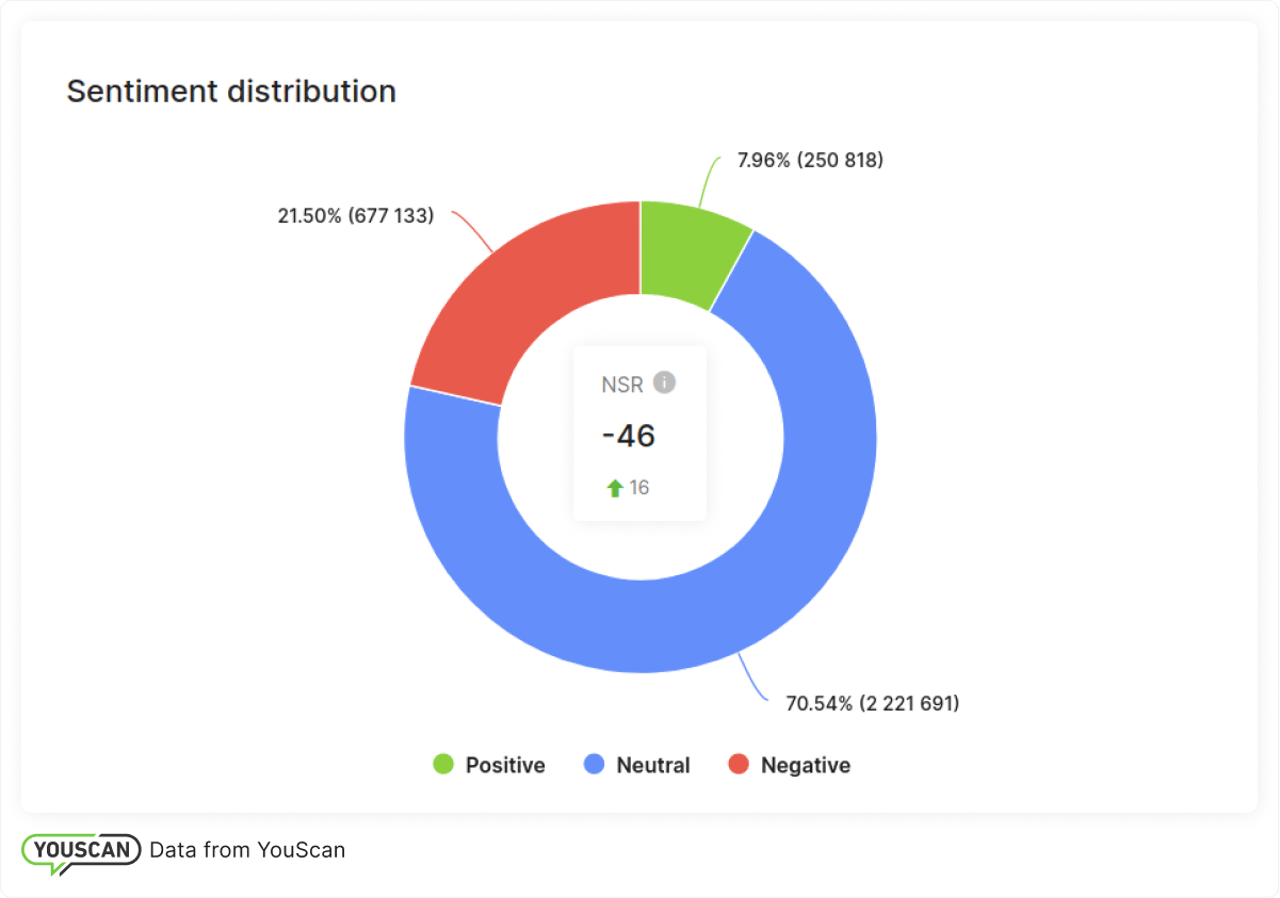Image resolution: width=1280 pixels, height=898 pixels.
Task: Click the red Negative legend dot
Action: (x=739, y=765)
